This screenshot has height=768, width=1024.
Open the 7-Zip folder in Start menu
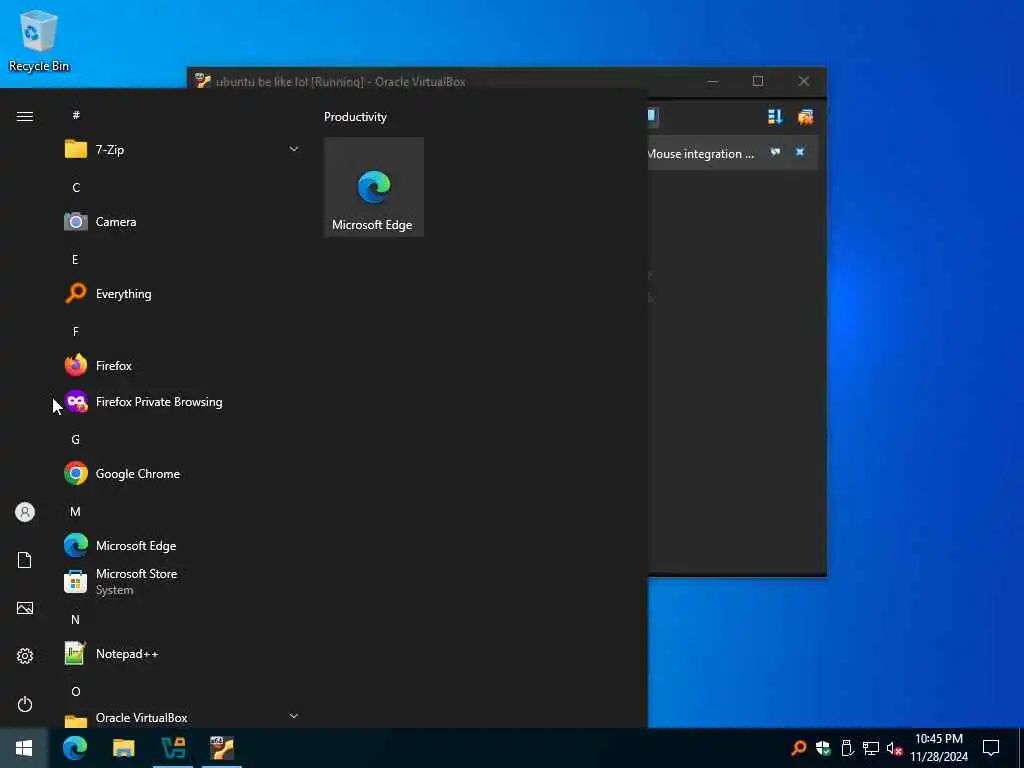tap(182, 150)
